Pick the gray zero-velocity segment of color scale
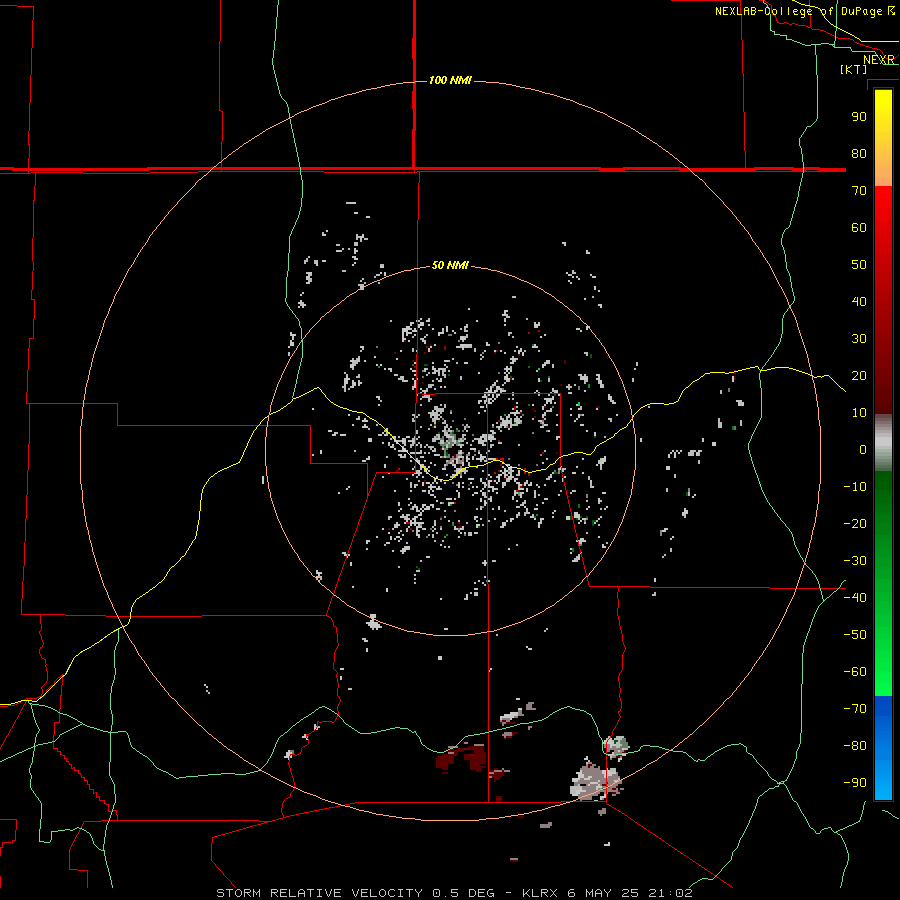 click(883, 443)
